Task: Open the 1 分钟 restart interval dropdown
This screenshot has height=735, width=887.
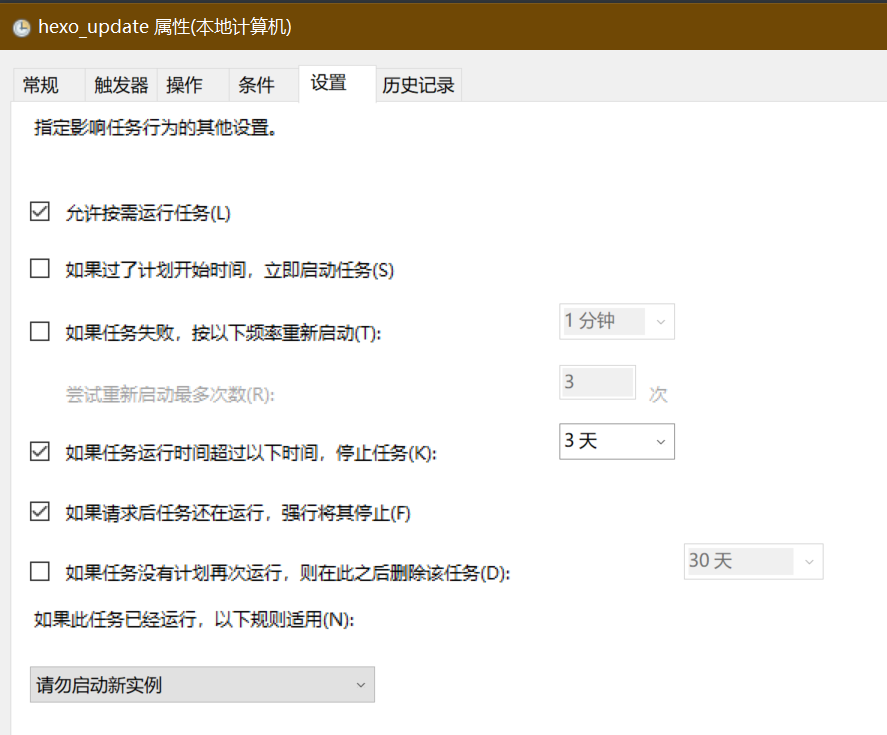Action: click(617, 321)
